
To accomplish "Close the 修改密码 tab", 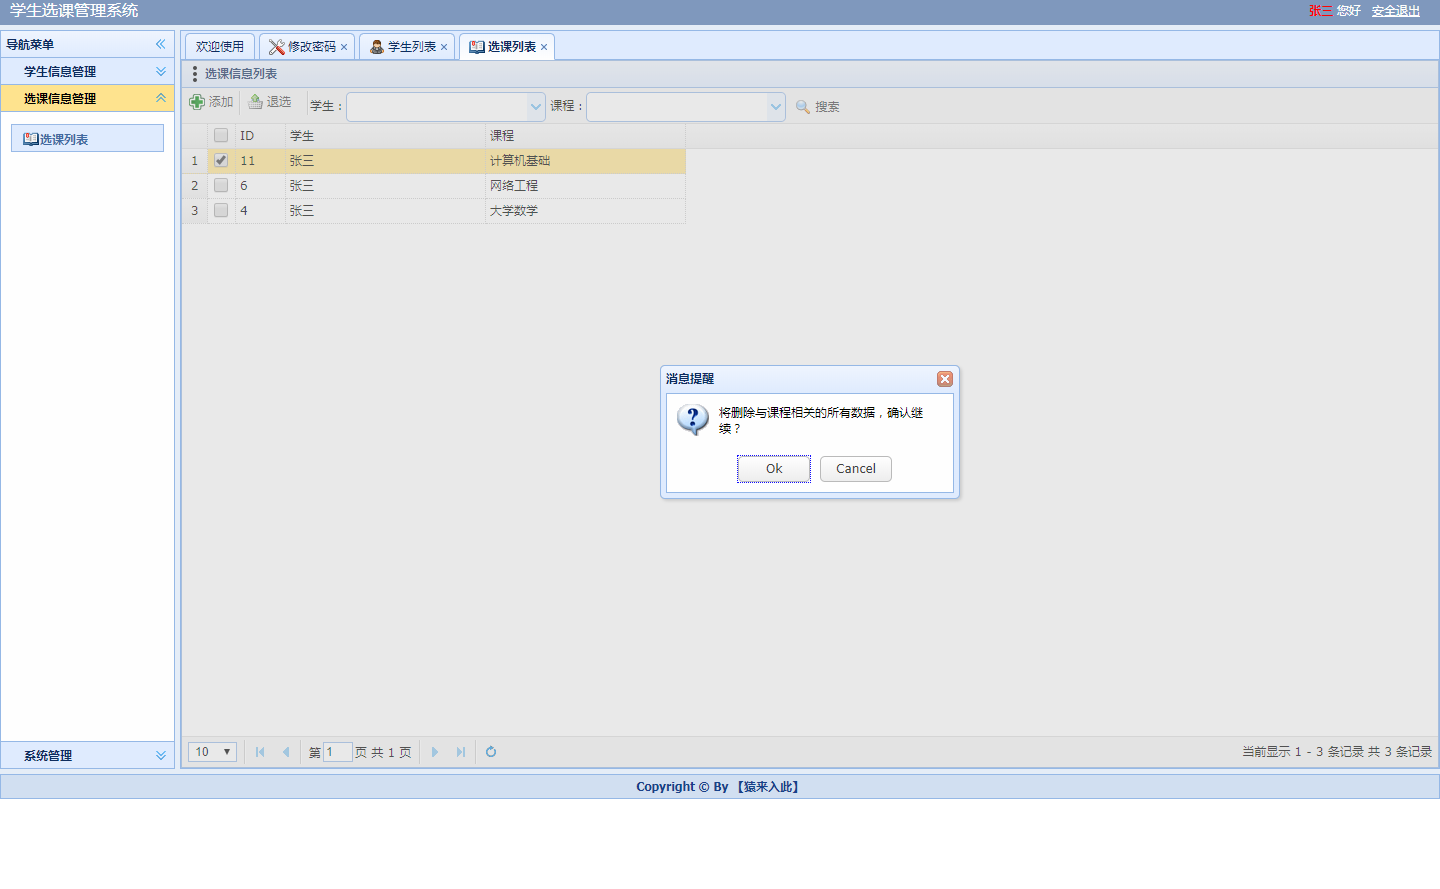I will [x=344, y=47].
